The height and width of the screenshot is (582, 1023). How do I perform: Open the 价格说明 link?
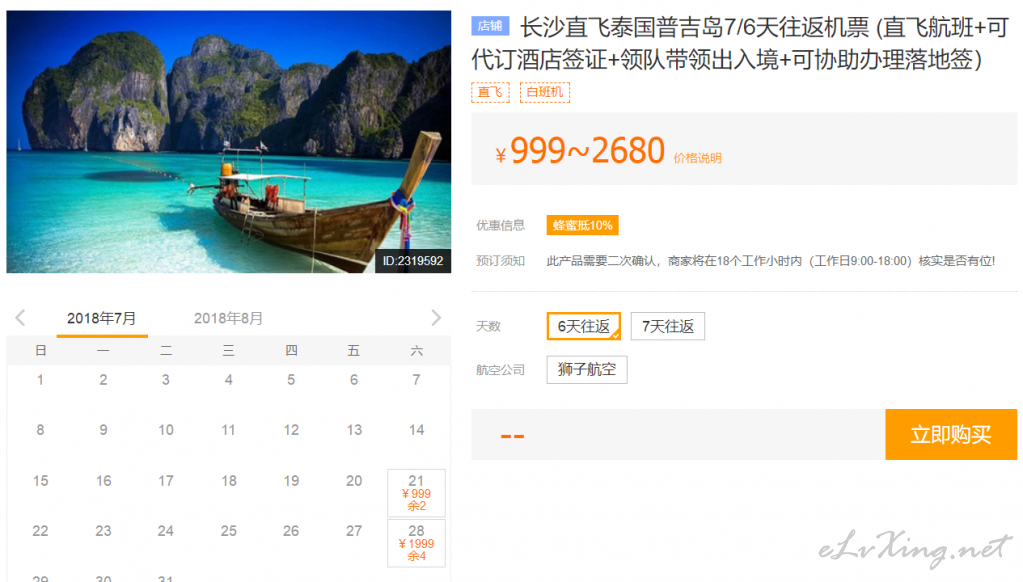[697, 159]
